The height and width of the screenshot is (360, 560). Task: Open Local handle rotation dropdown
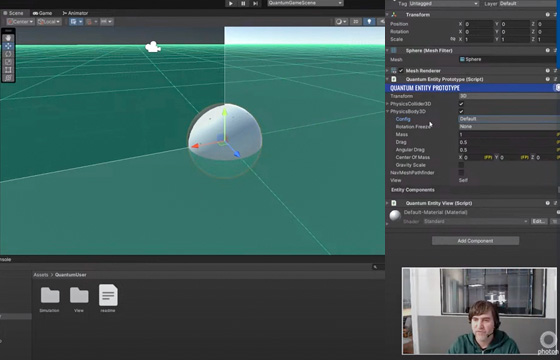[49, 22]
